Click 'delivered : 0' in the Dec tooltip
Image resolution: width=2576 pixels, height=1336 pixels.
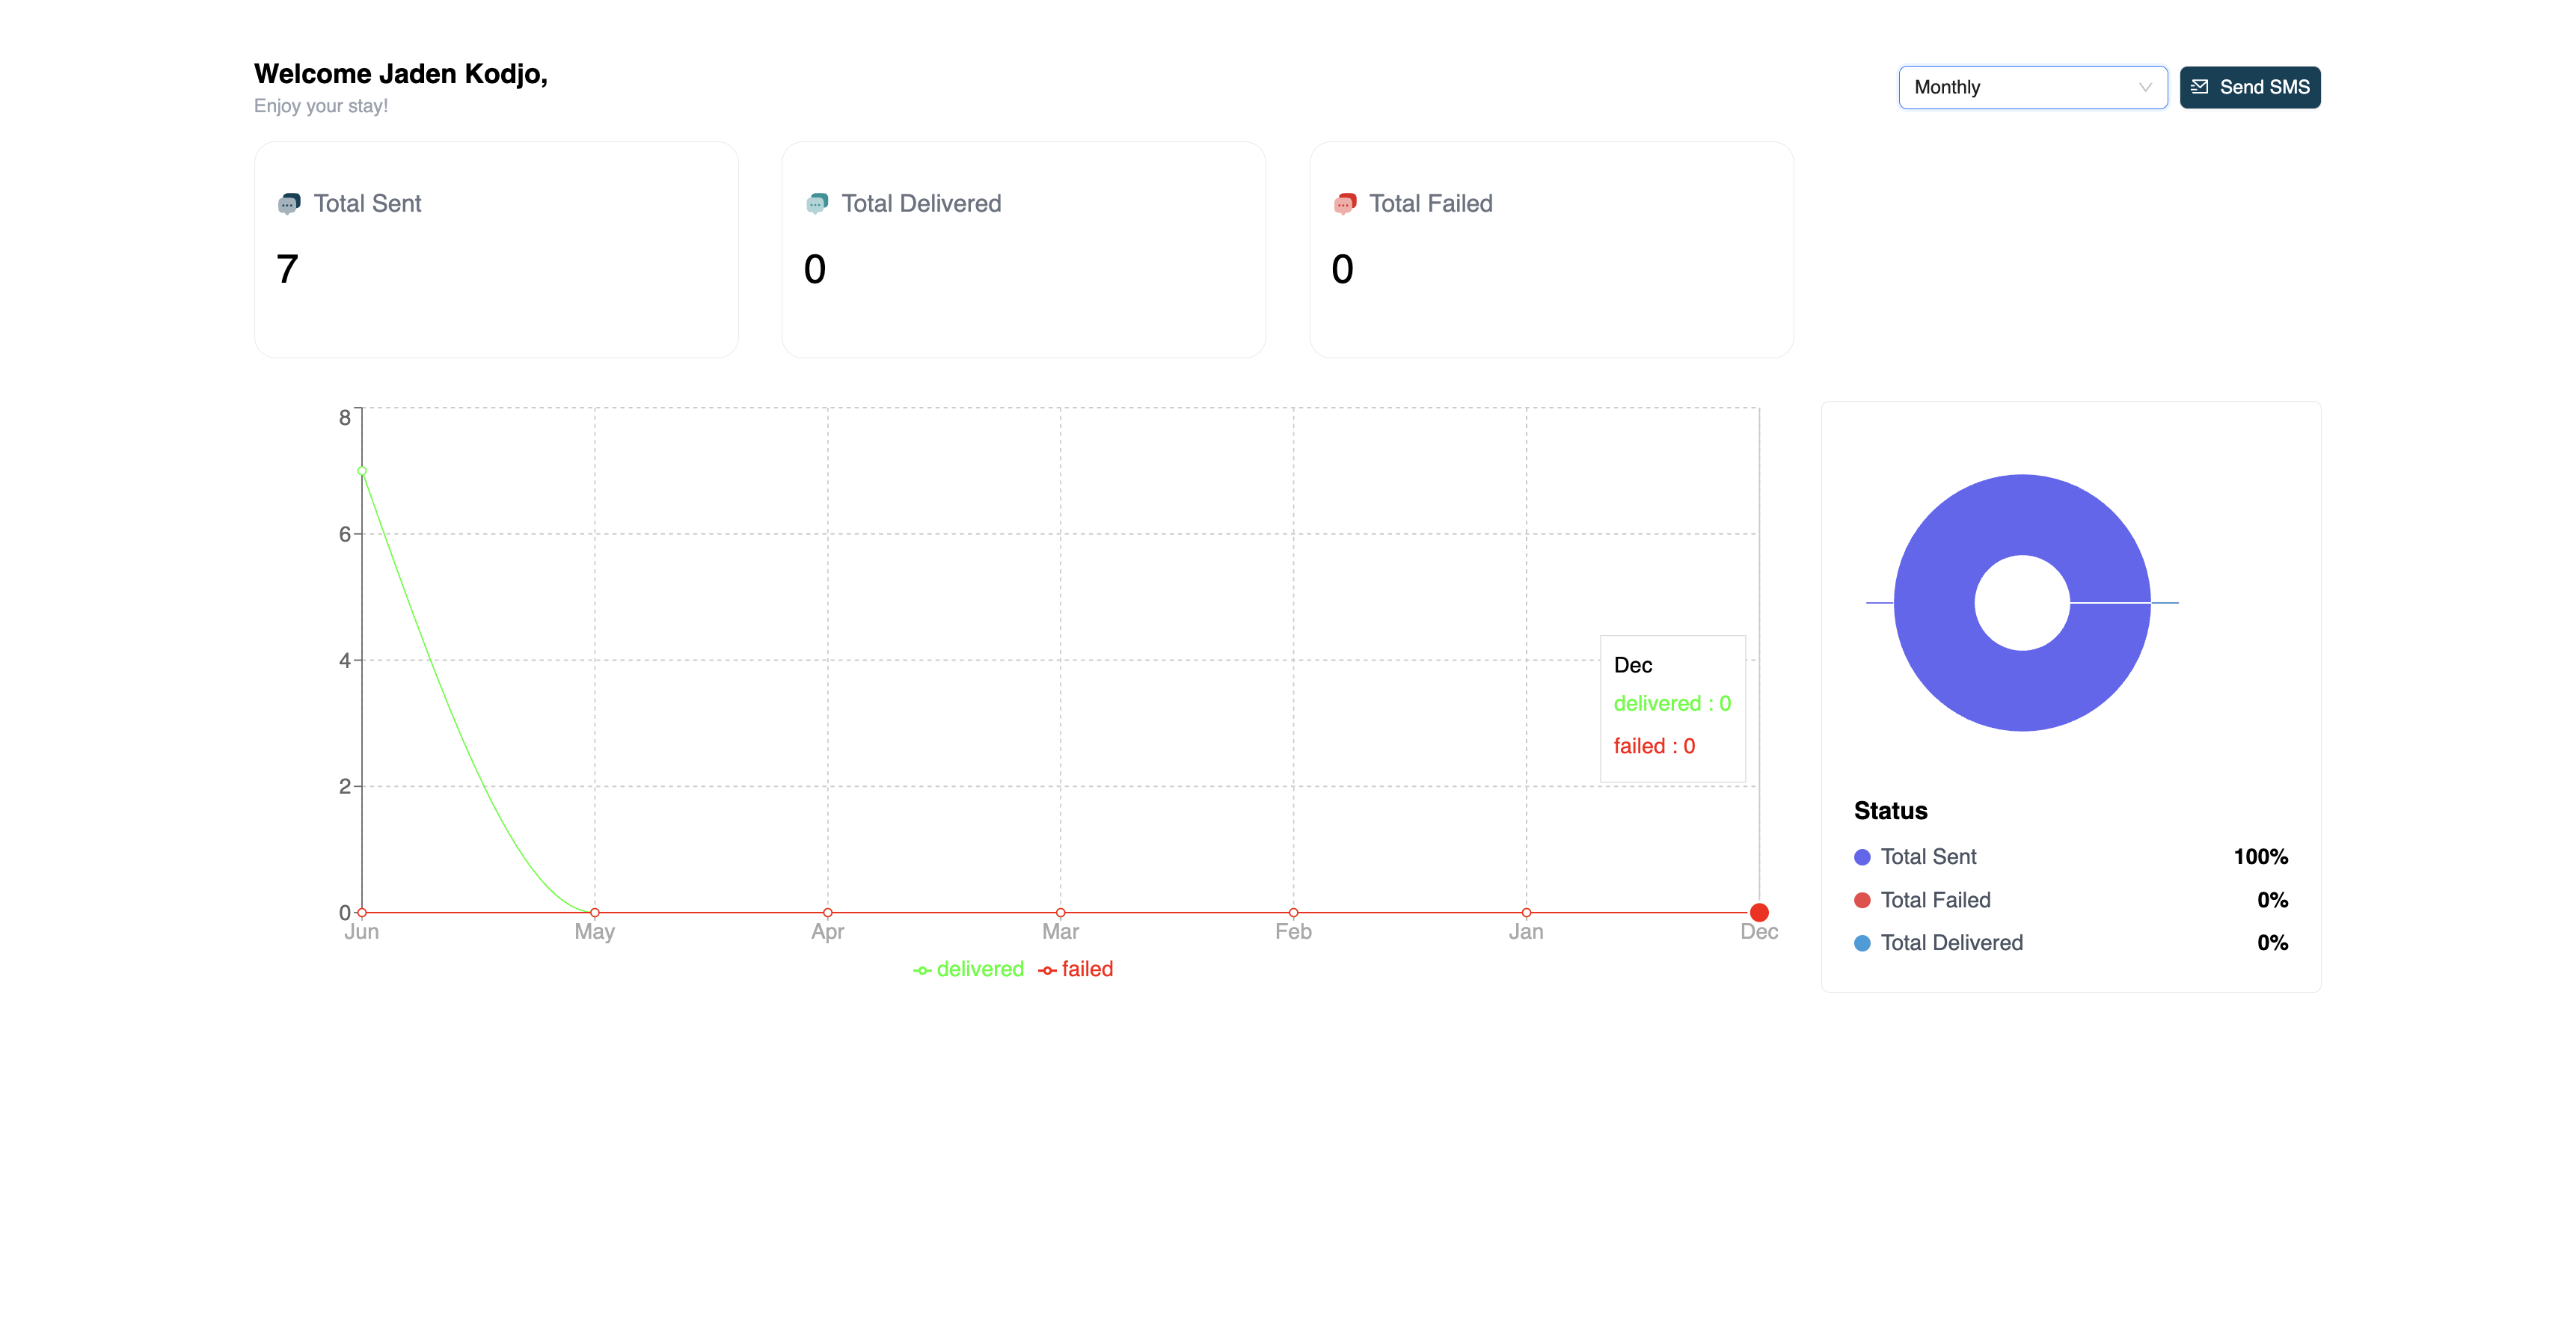coord(1672,704)
